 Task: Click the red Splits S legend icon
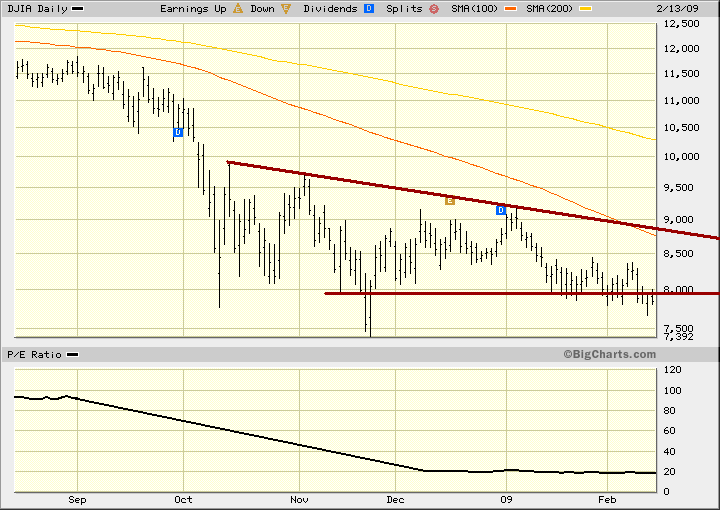coord(434,8)
